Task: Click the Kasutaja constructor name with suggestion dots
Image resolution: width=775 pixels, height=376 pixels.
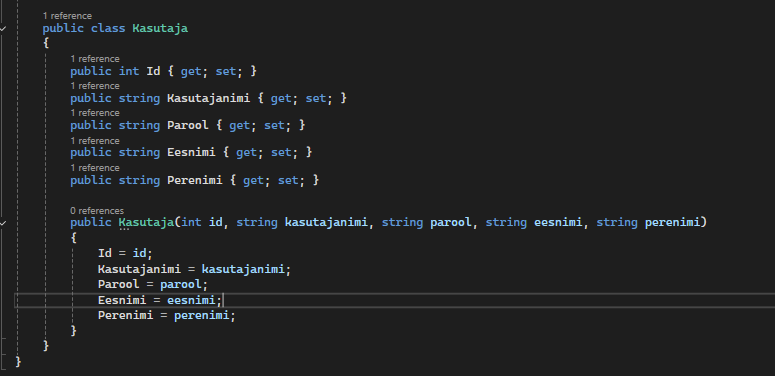Action: coord(146,222)
